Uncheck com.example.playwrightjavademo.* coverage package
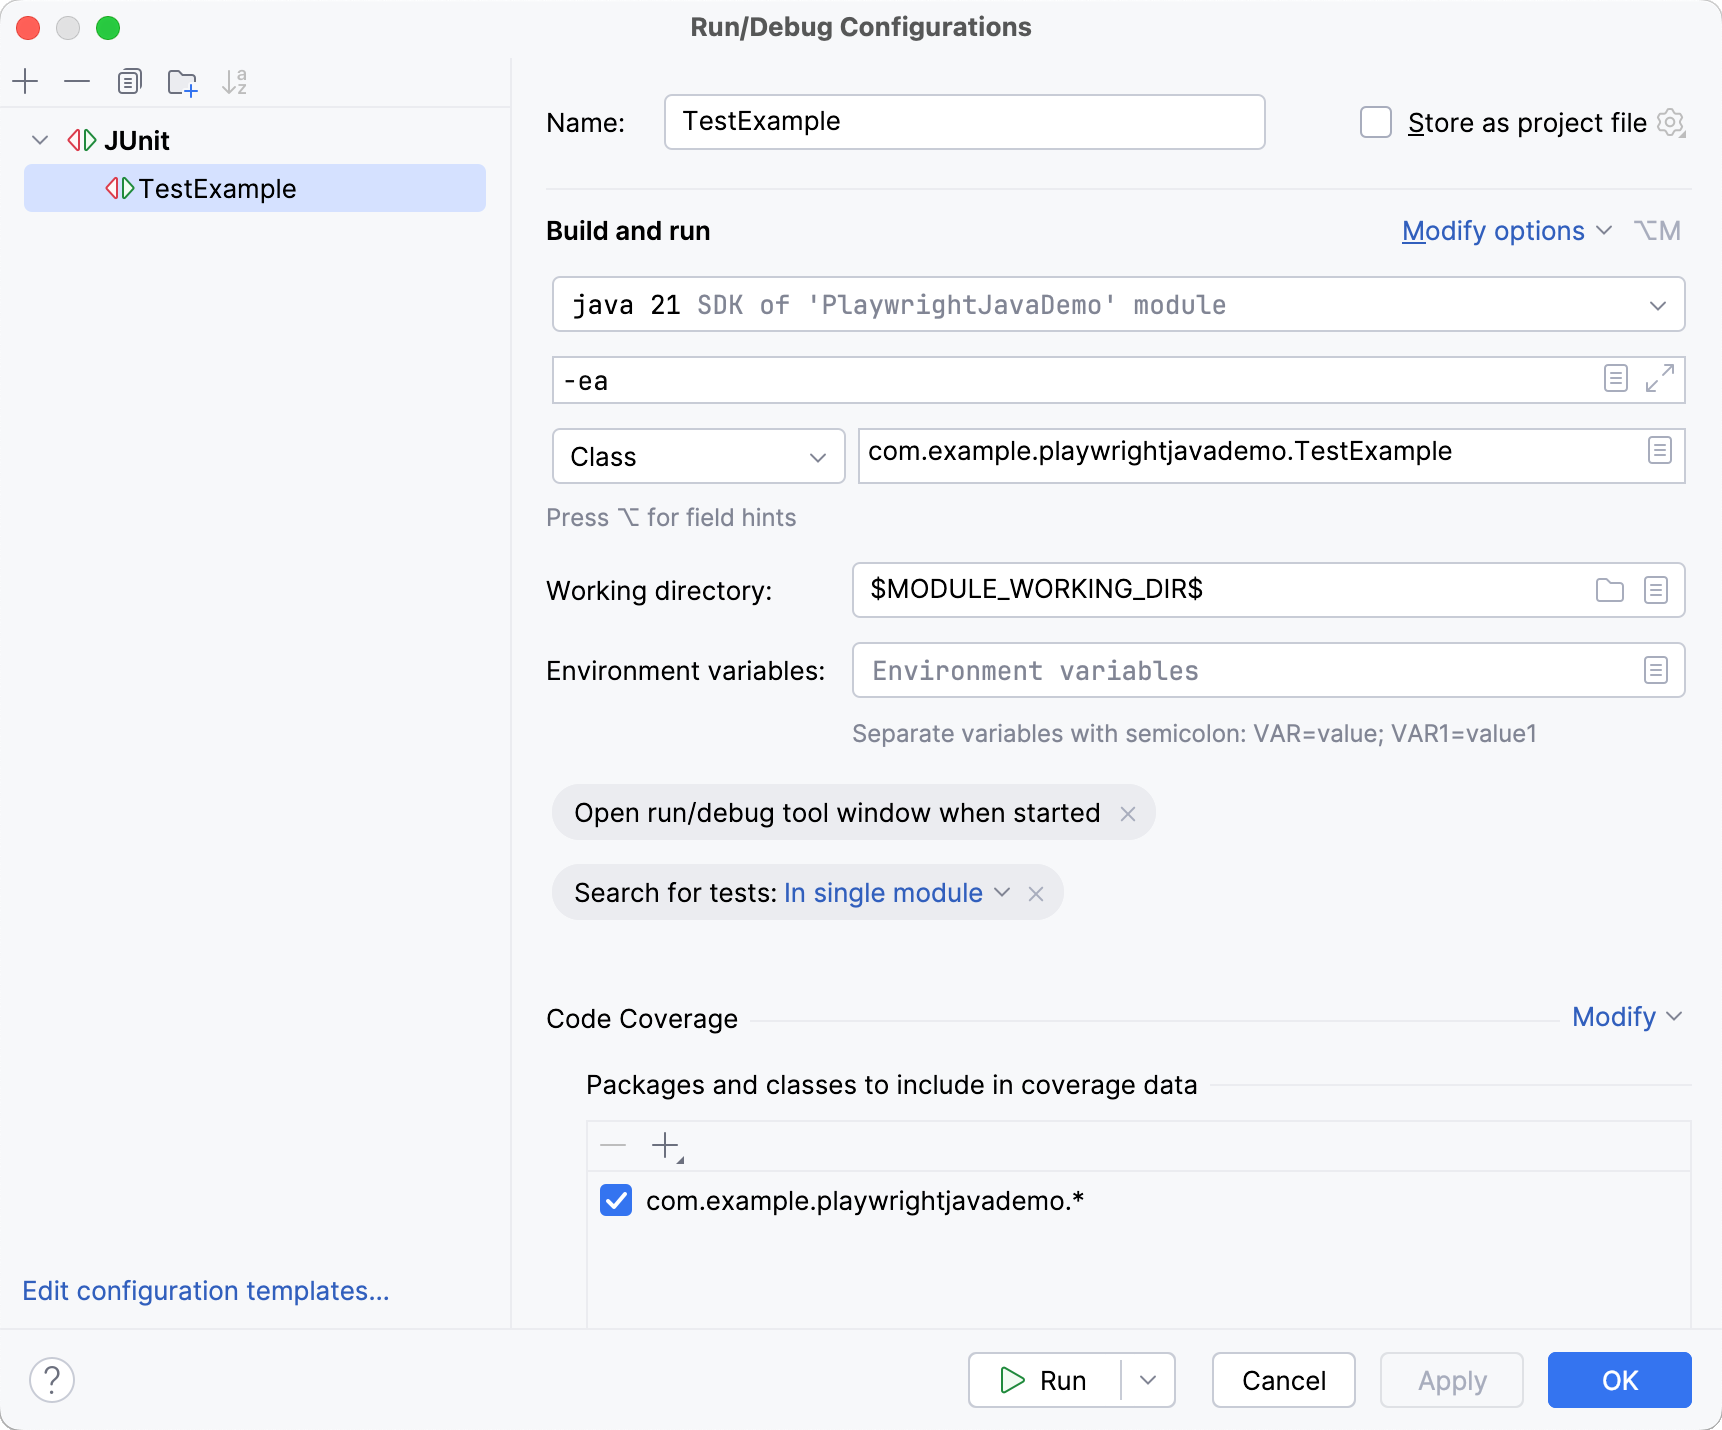1722x1430 pixels. point(616,1200)
